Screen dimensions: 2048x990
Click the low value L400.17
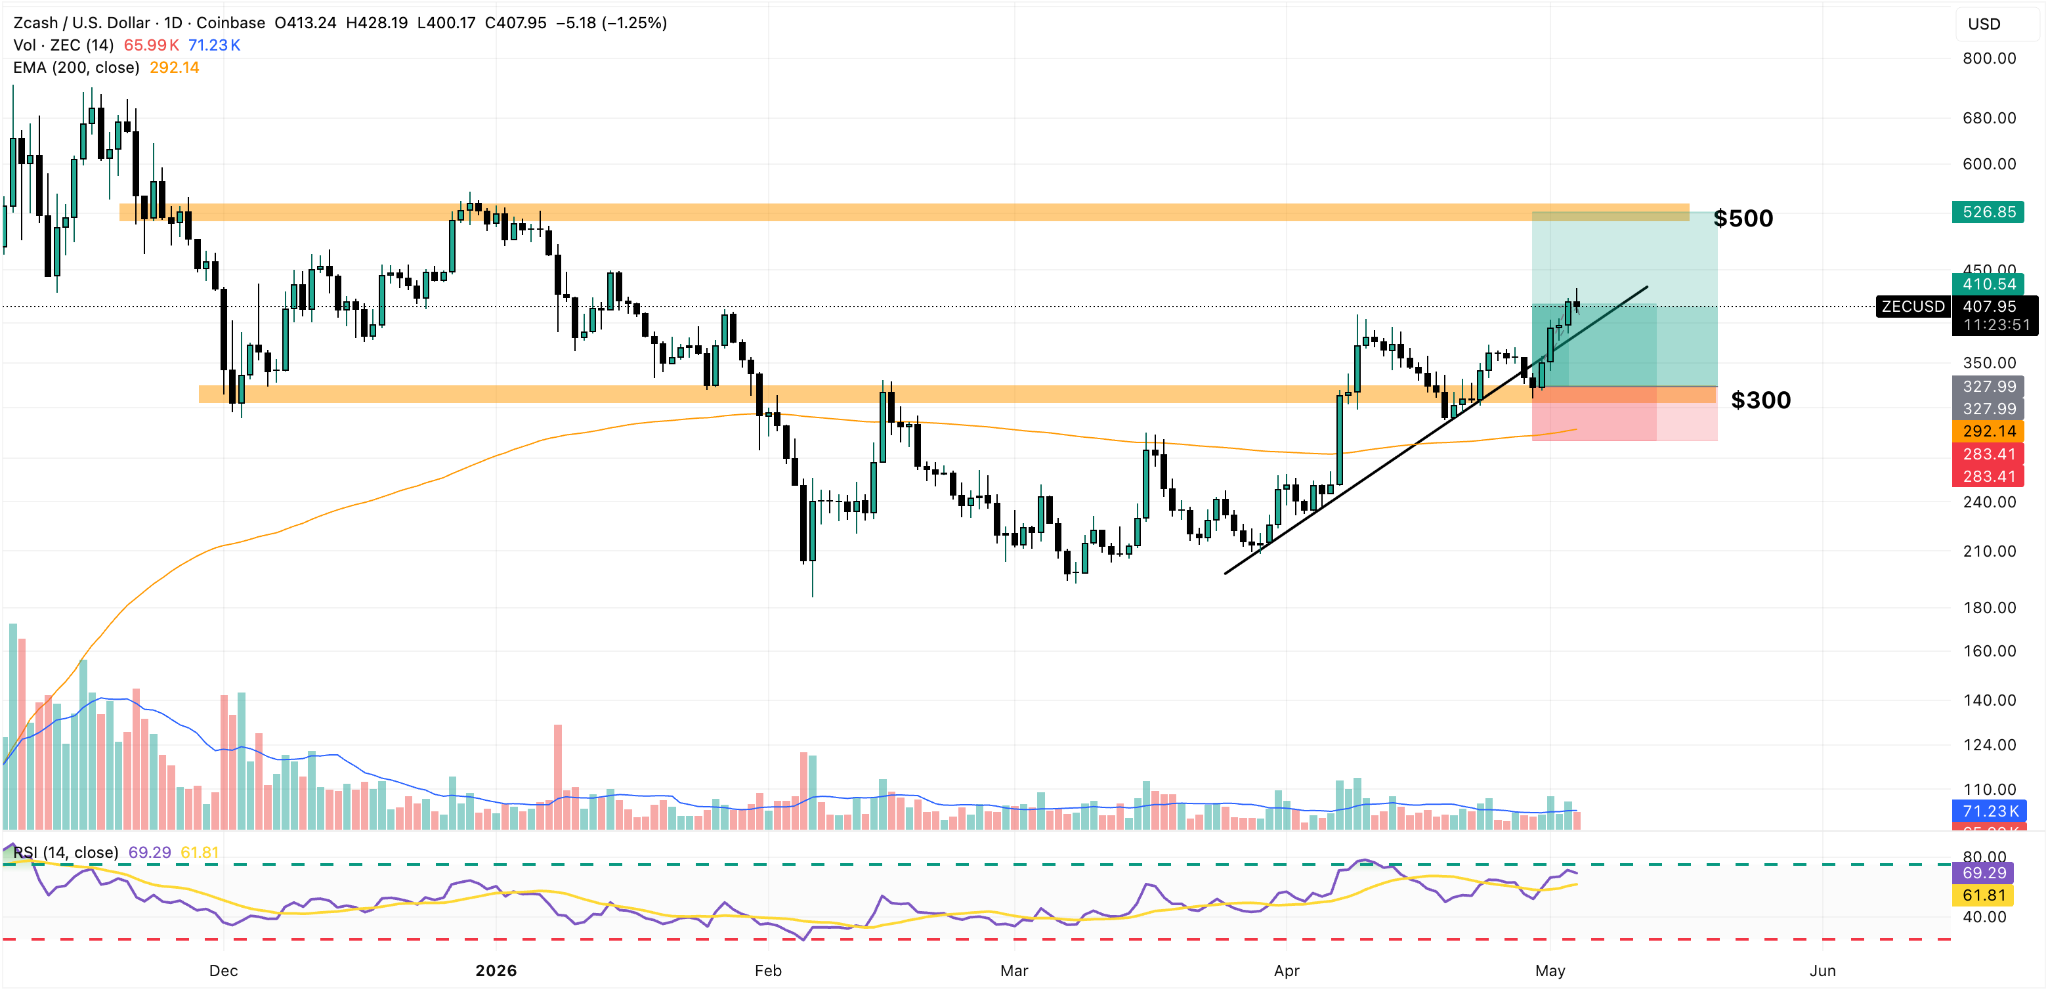[446, 22]
